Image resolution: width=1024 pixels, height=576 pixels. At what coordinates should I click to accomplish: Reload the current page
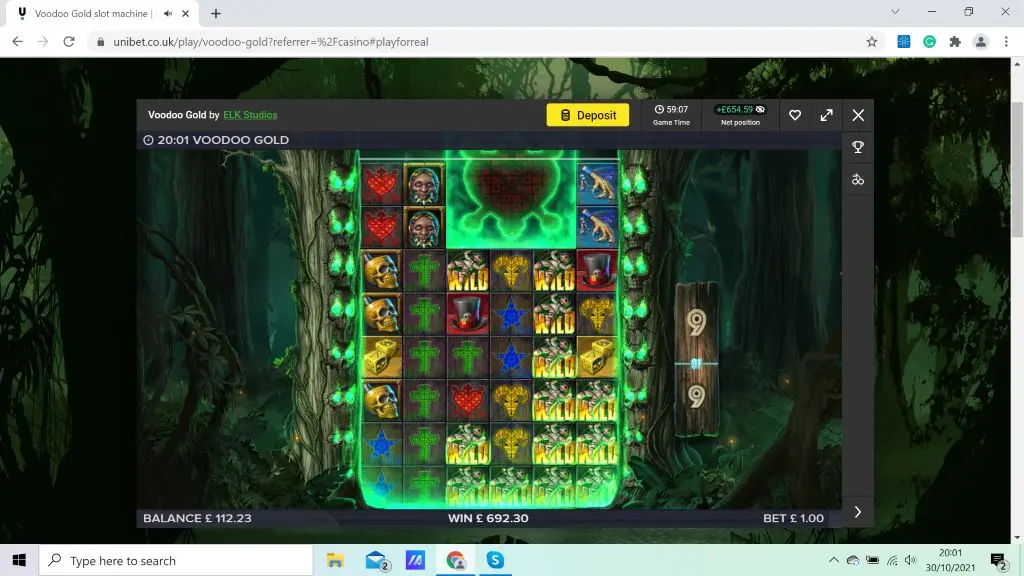click(x=69, y=42)
